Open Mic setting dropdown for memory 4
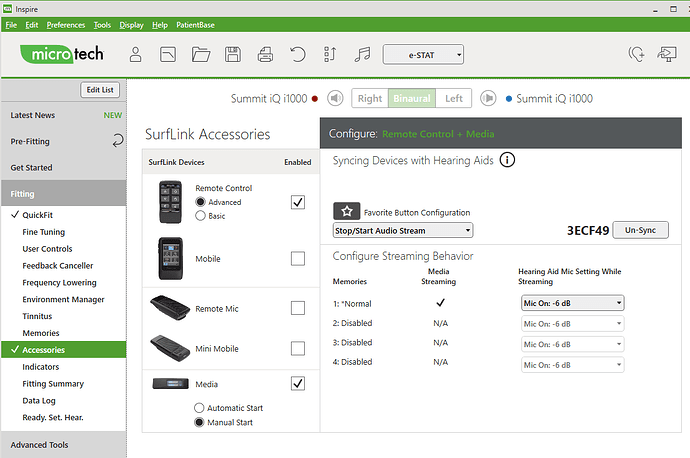This screenshot has height=458, width=690. tap(573, 365)
